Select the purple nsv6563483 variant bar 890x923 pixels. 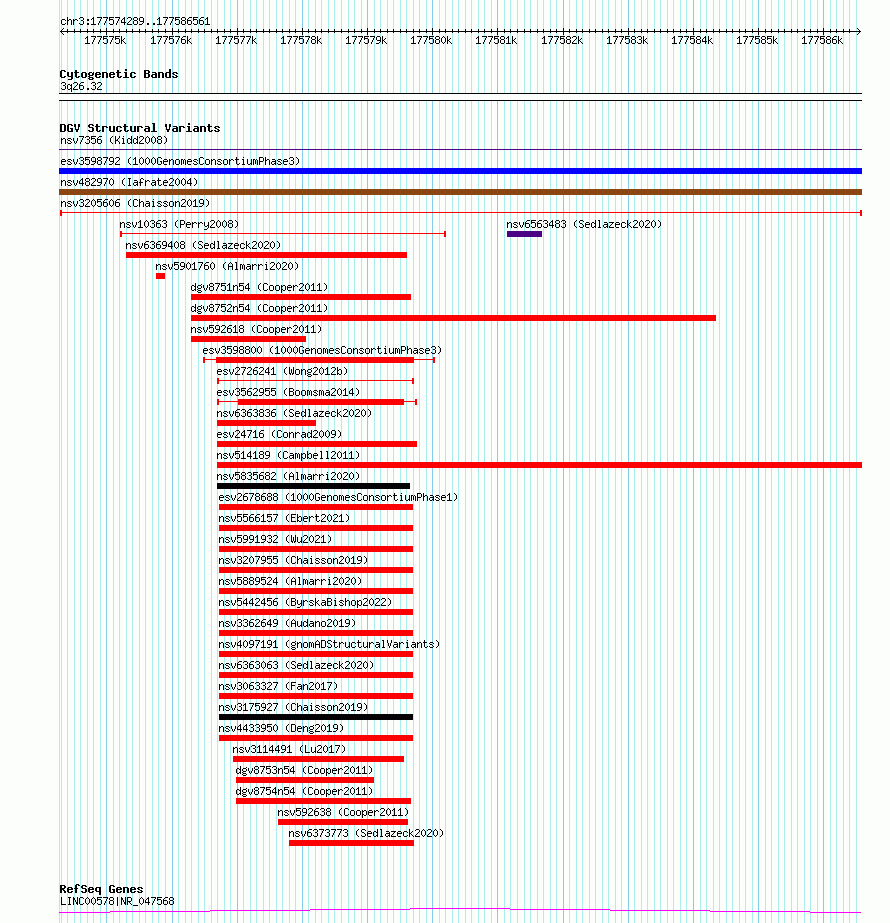coord(524,234)
